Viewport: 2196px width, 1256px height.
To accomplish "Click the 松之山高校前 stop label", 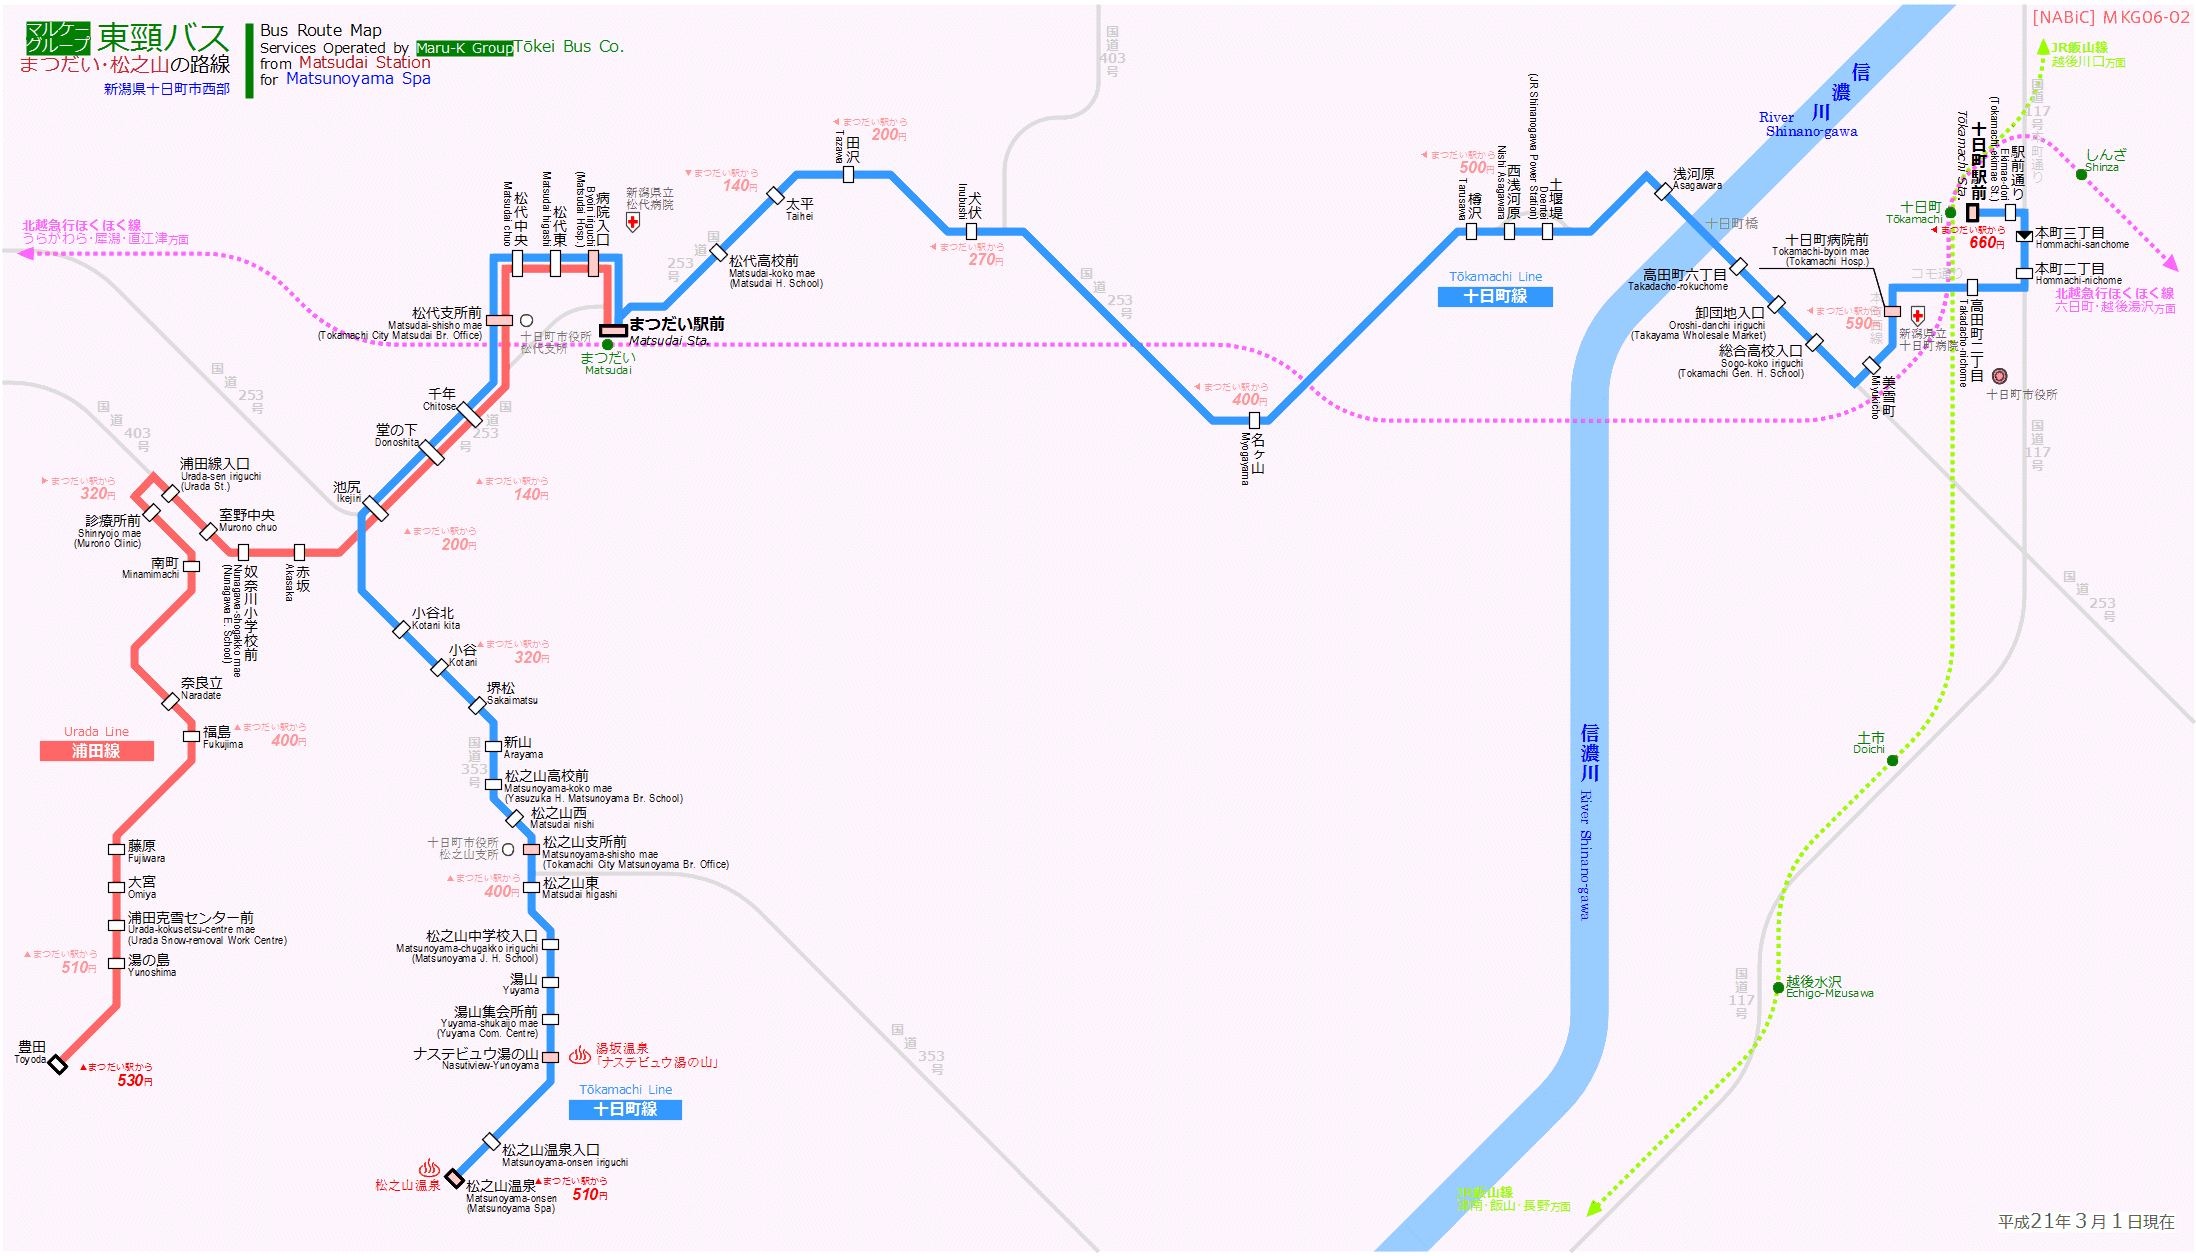I will pos(546,776).
